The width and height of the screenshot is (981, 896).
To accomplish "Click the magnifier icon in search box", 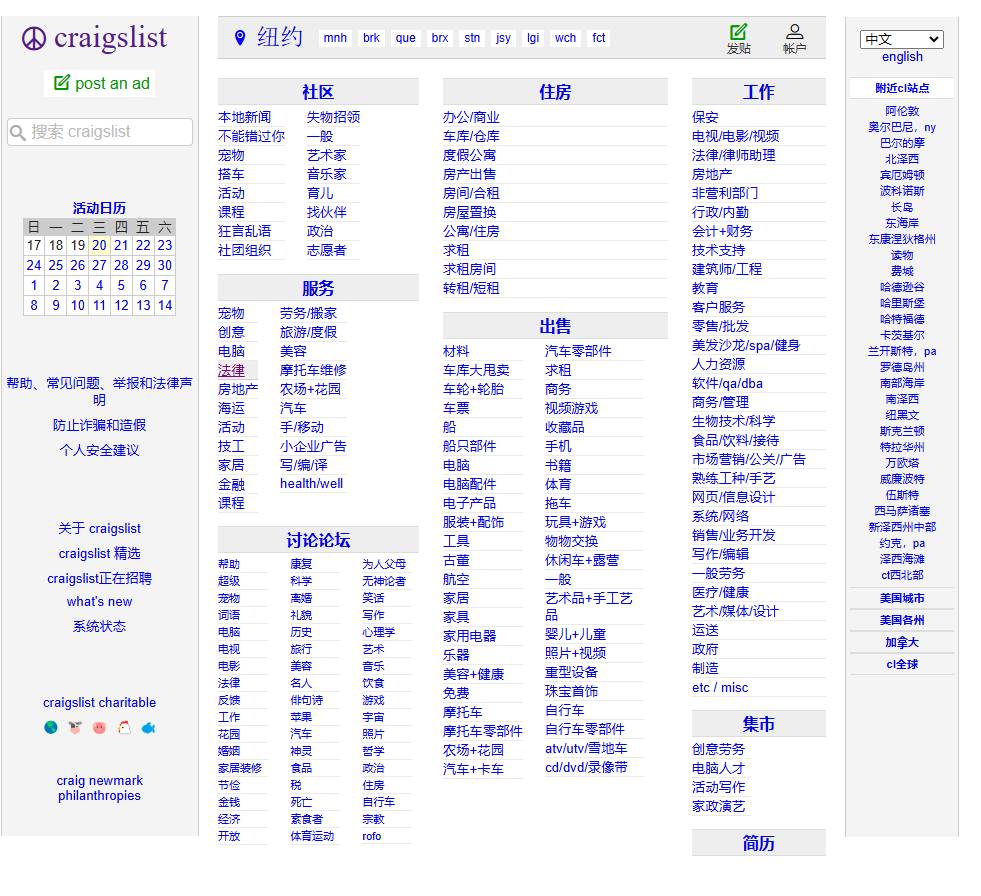I will [18, 132].
